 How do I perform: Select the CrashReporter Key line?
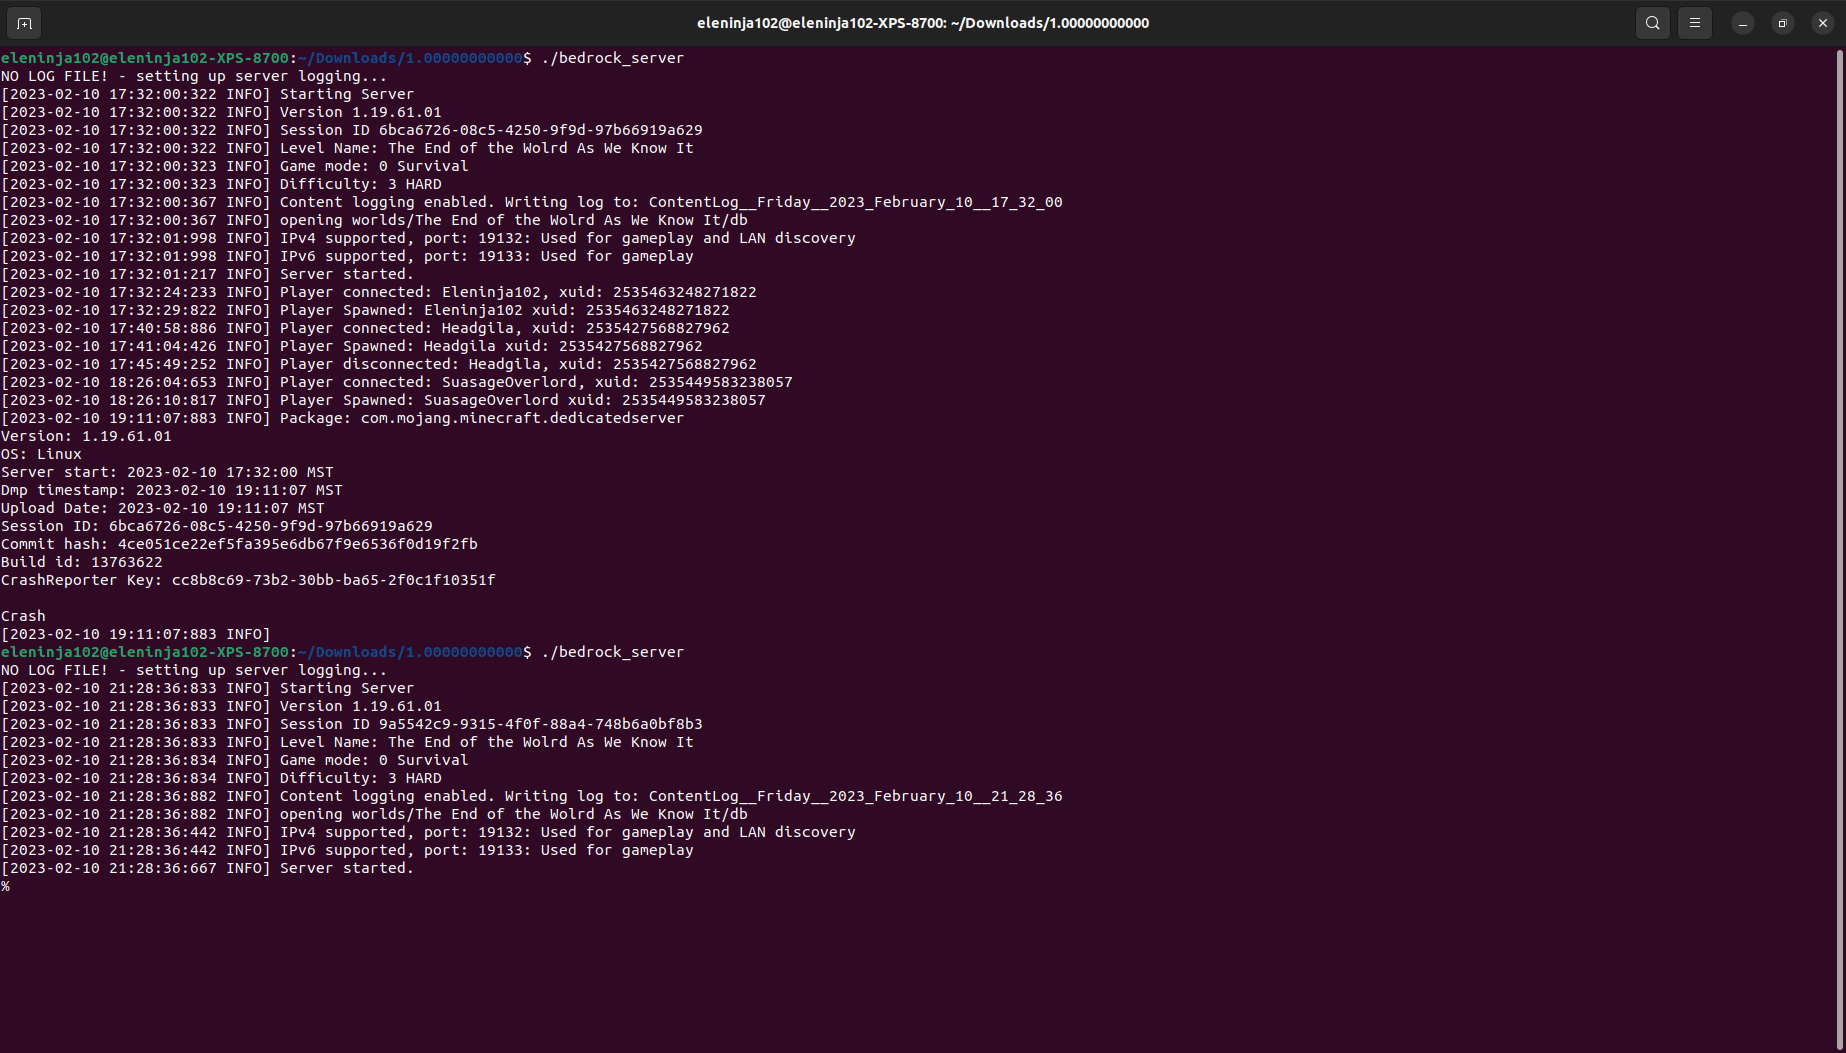pos(248,580)
